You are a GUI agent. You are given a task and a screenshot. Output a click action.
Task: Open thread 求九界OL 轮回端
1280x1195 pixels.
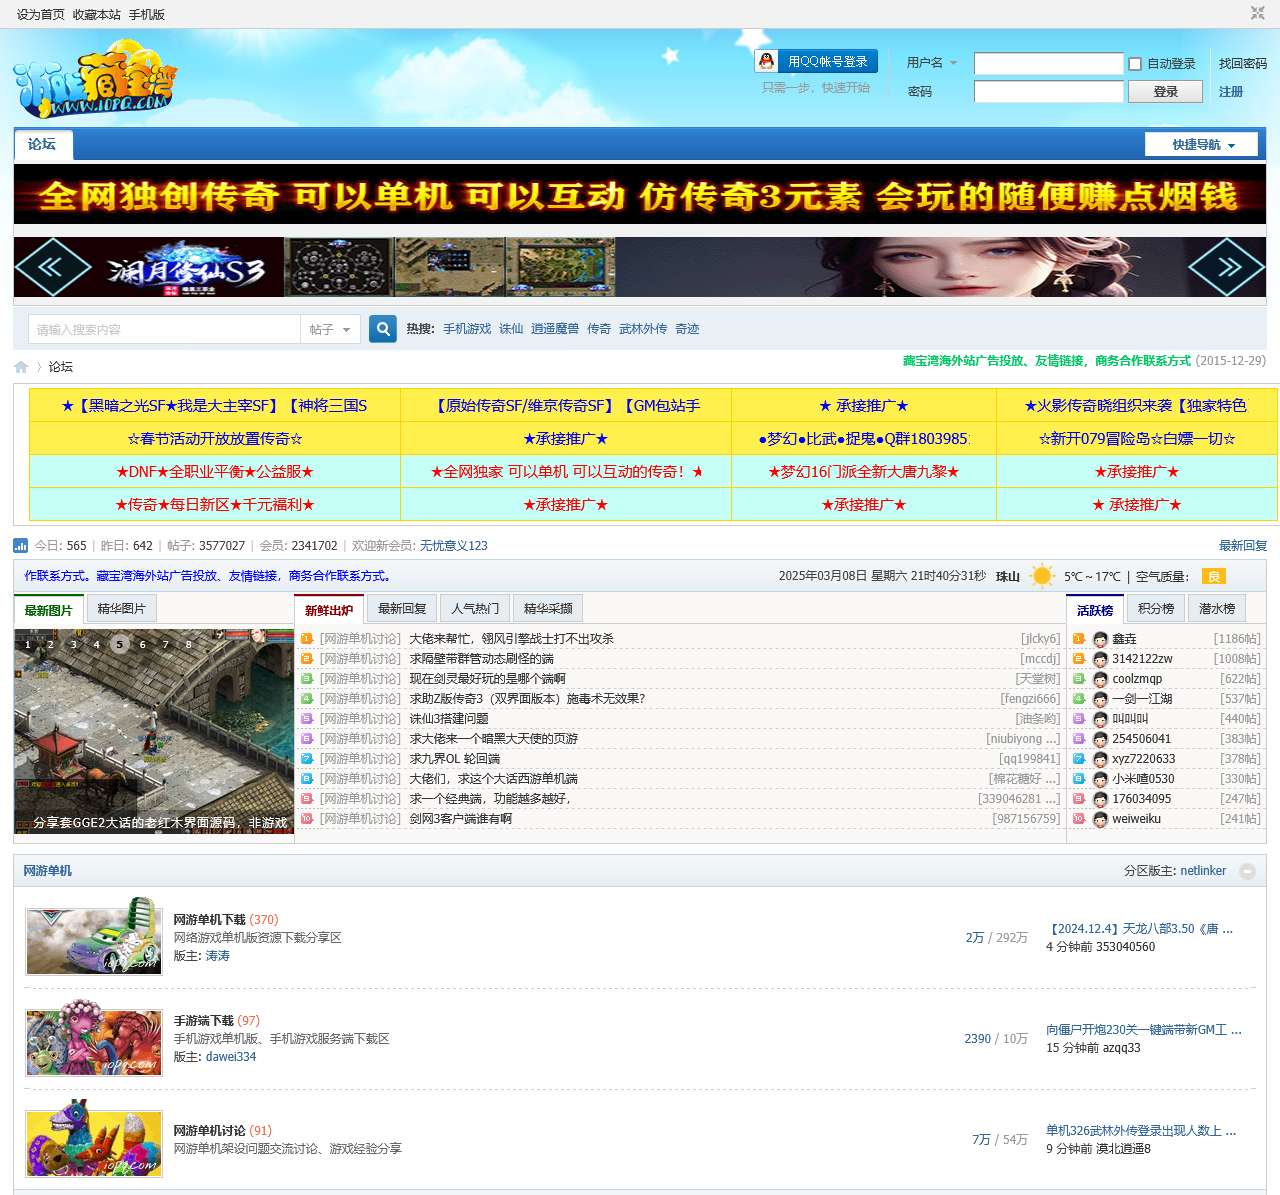pyautogui.click(x=455, y=759)
